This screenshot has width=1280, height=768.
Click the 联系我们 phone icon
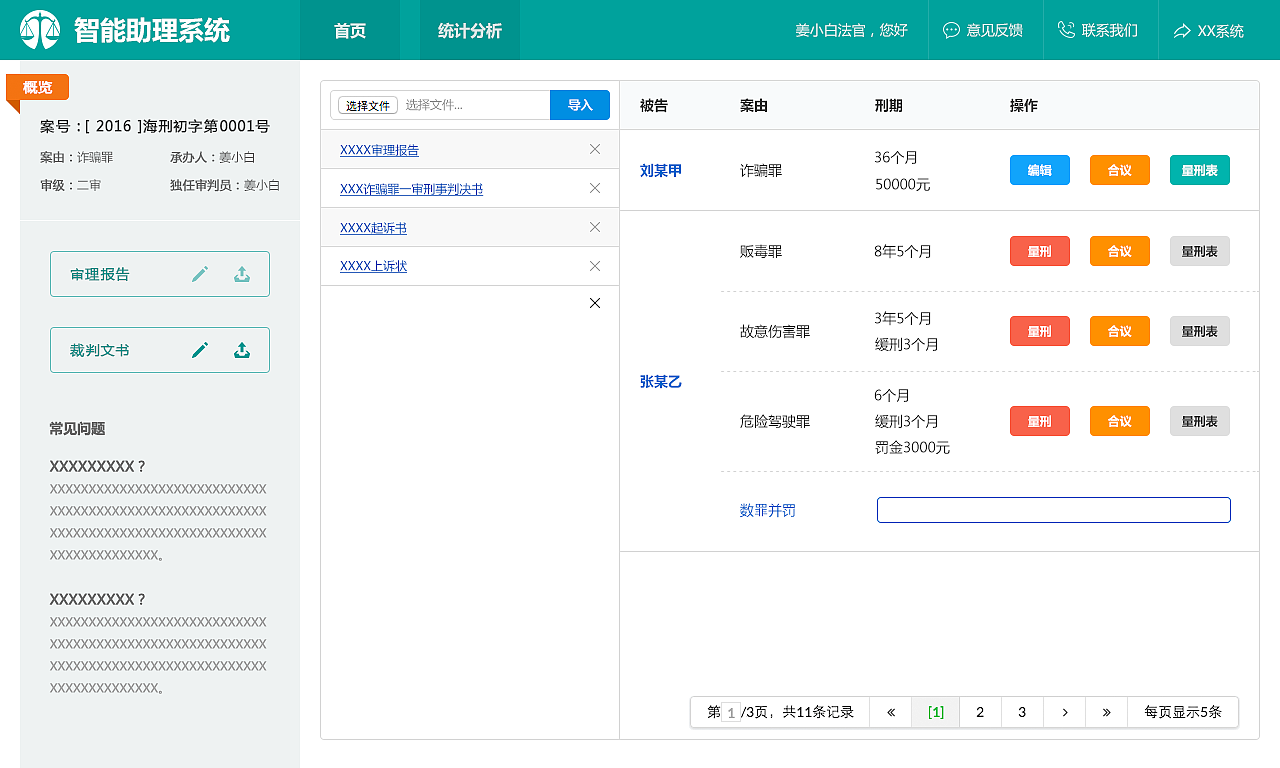point(1066,30)
